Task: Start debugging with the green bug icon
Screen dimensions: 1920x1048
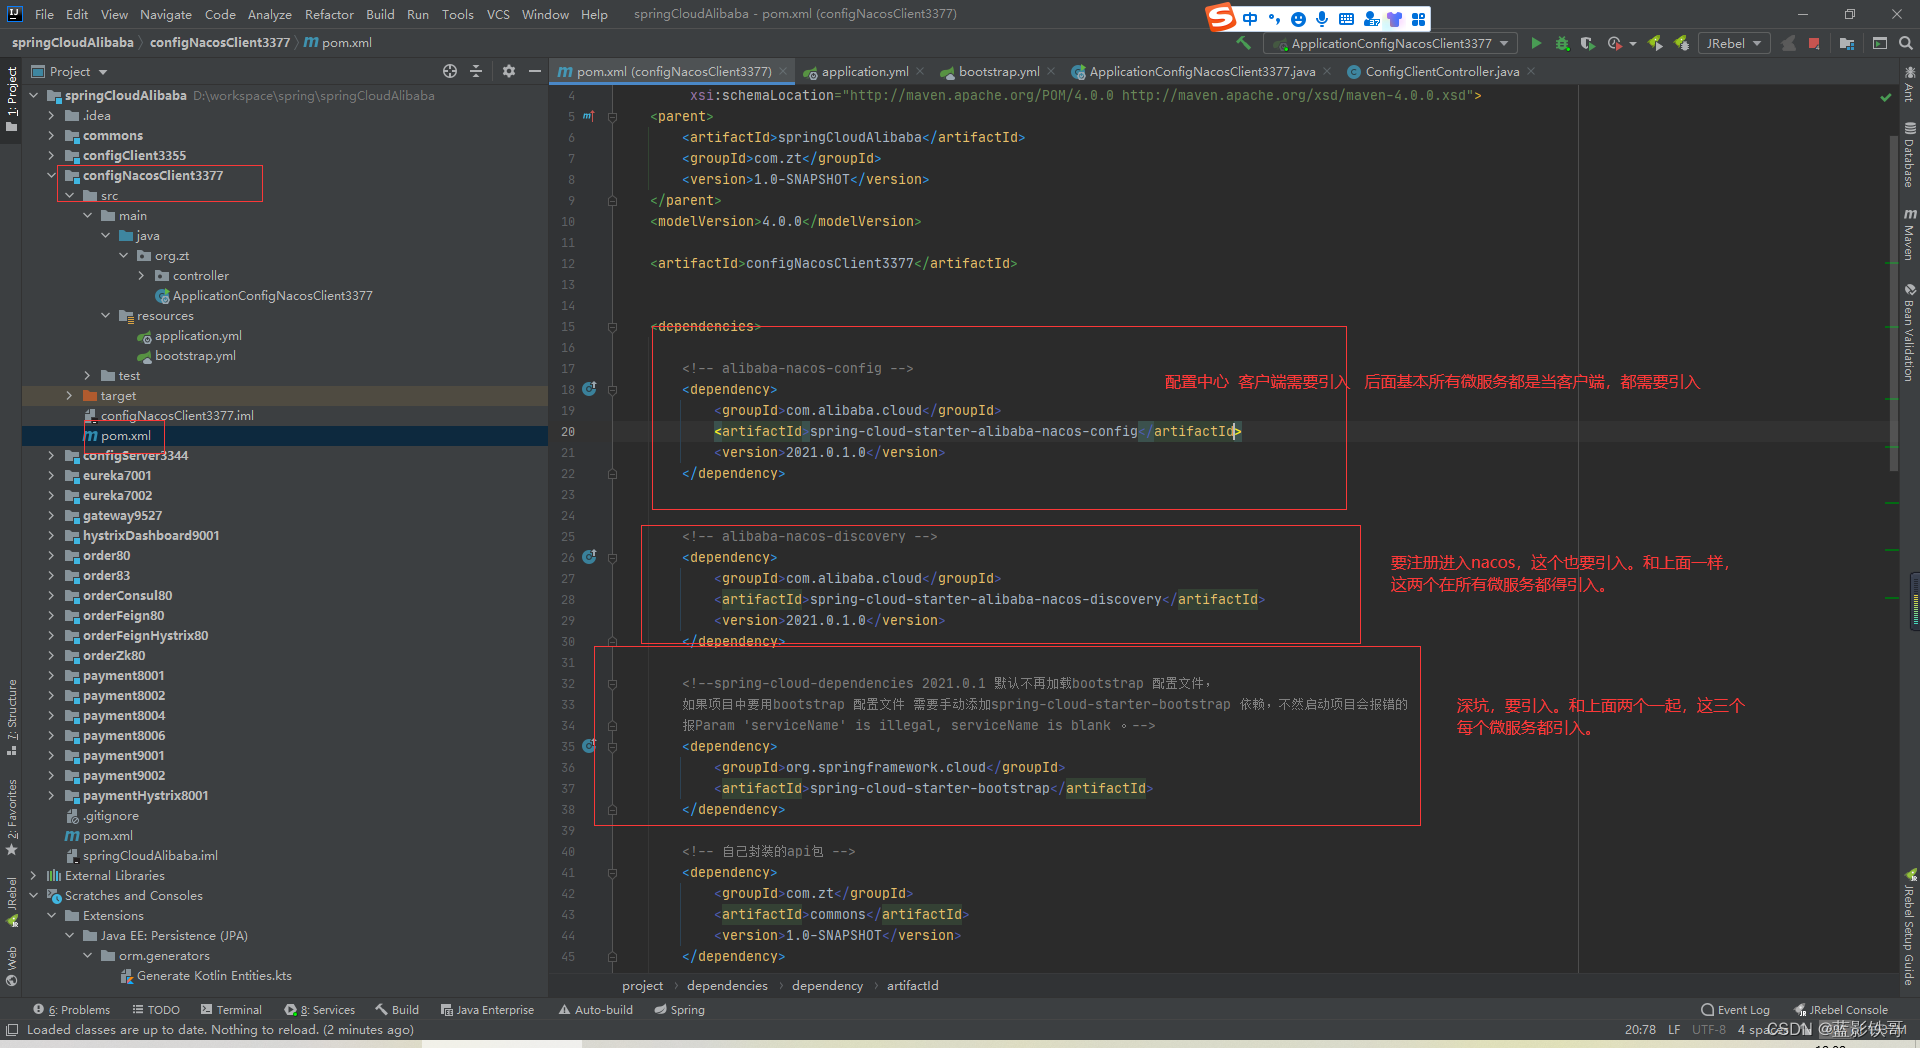Action: click(1562, 43)
